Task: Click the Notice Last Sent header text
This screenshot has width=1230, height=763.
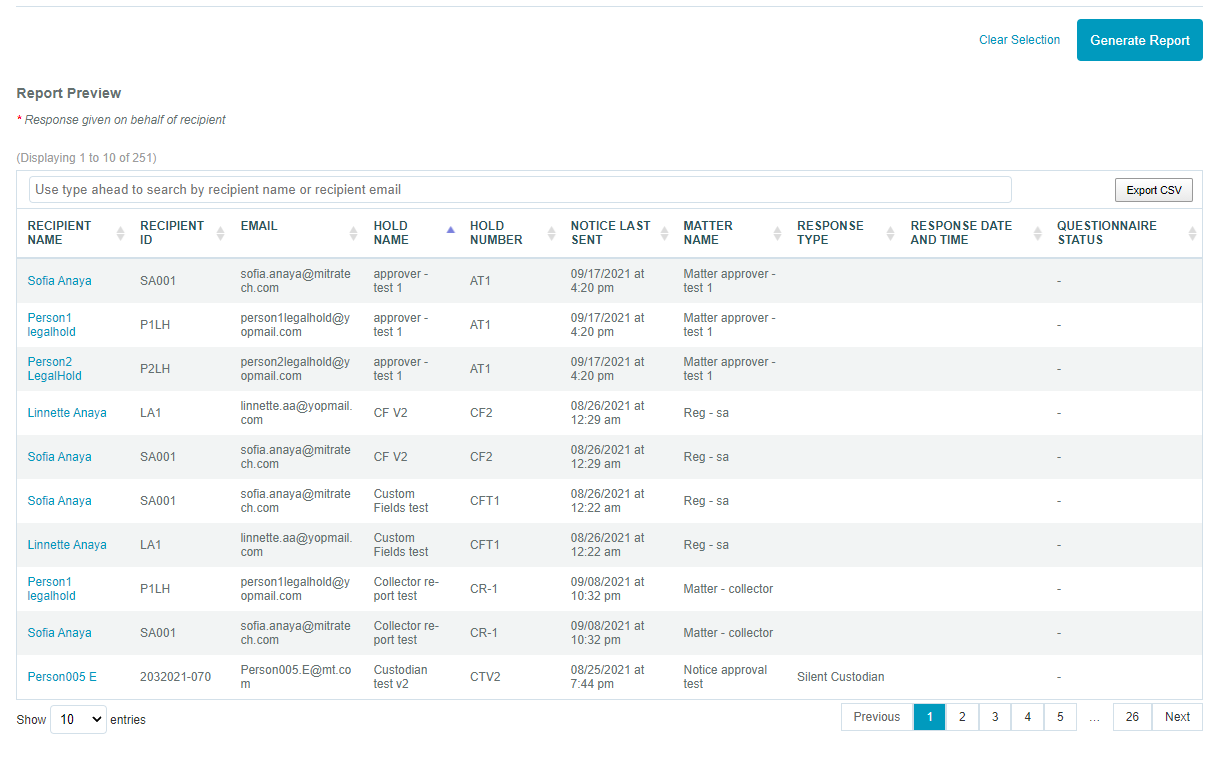Action: pos(610,233)
